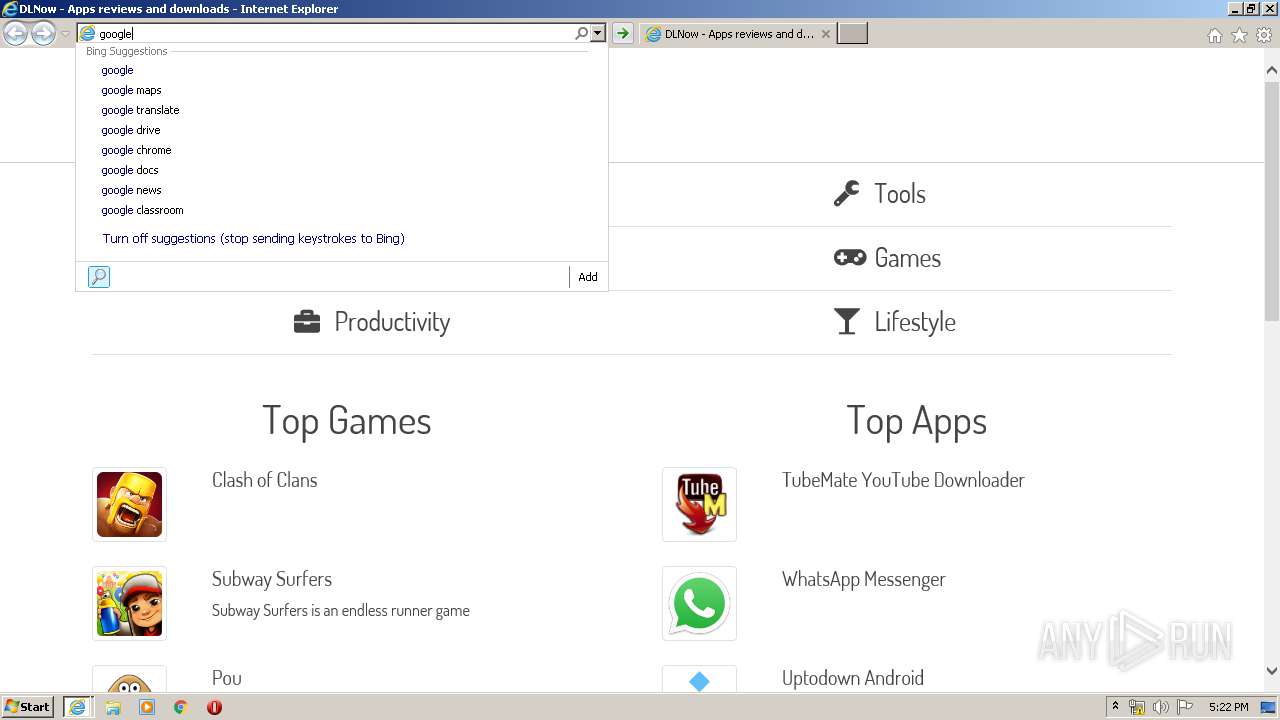Open the WhatsApp Messenger title link

864,579
